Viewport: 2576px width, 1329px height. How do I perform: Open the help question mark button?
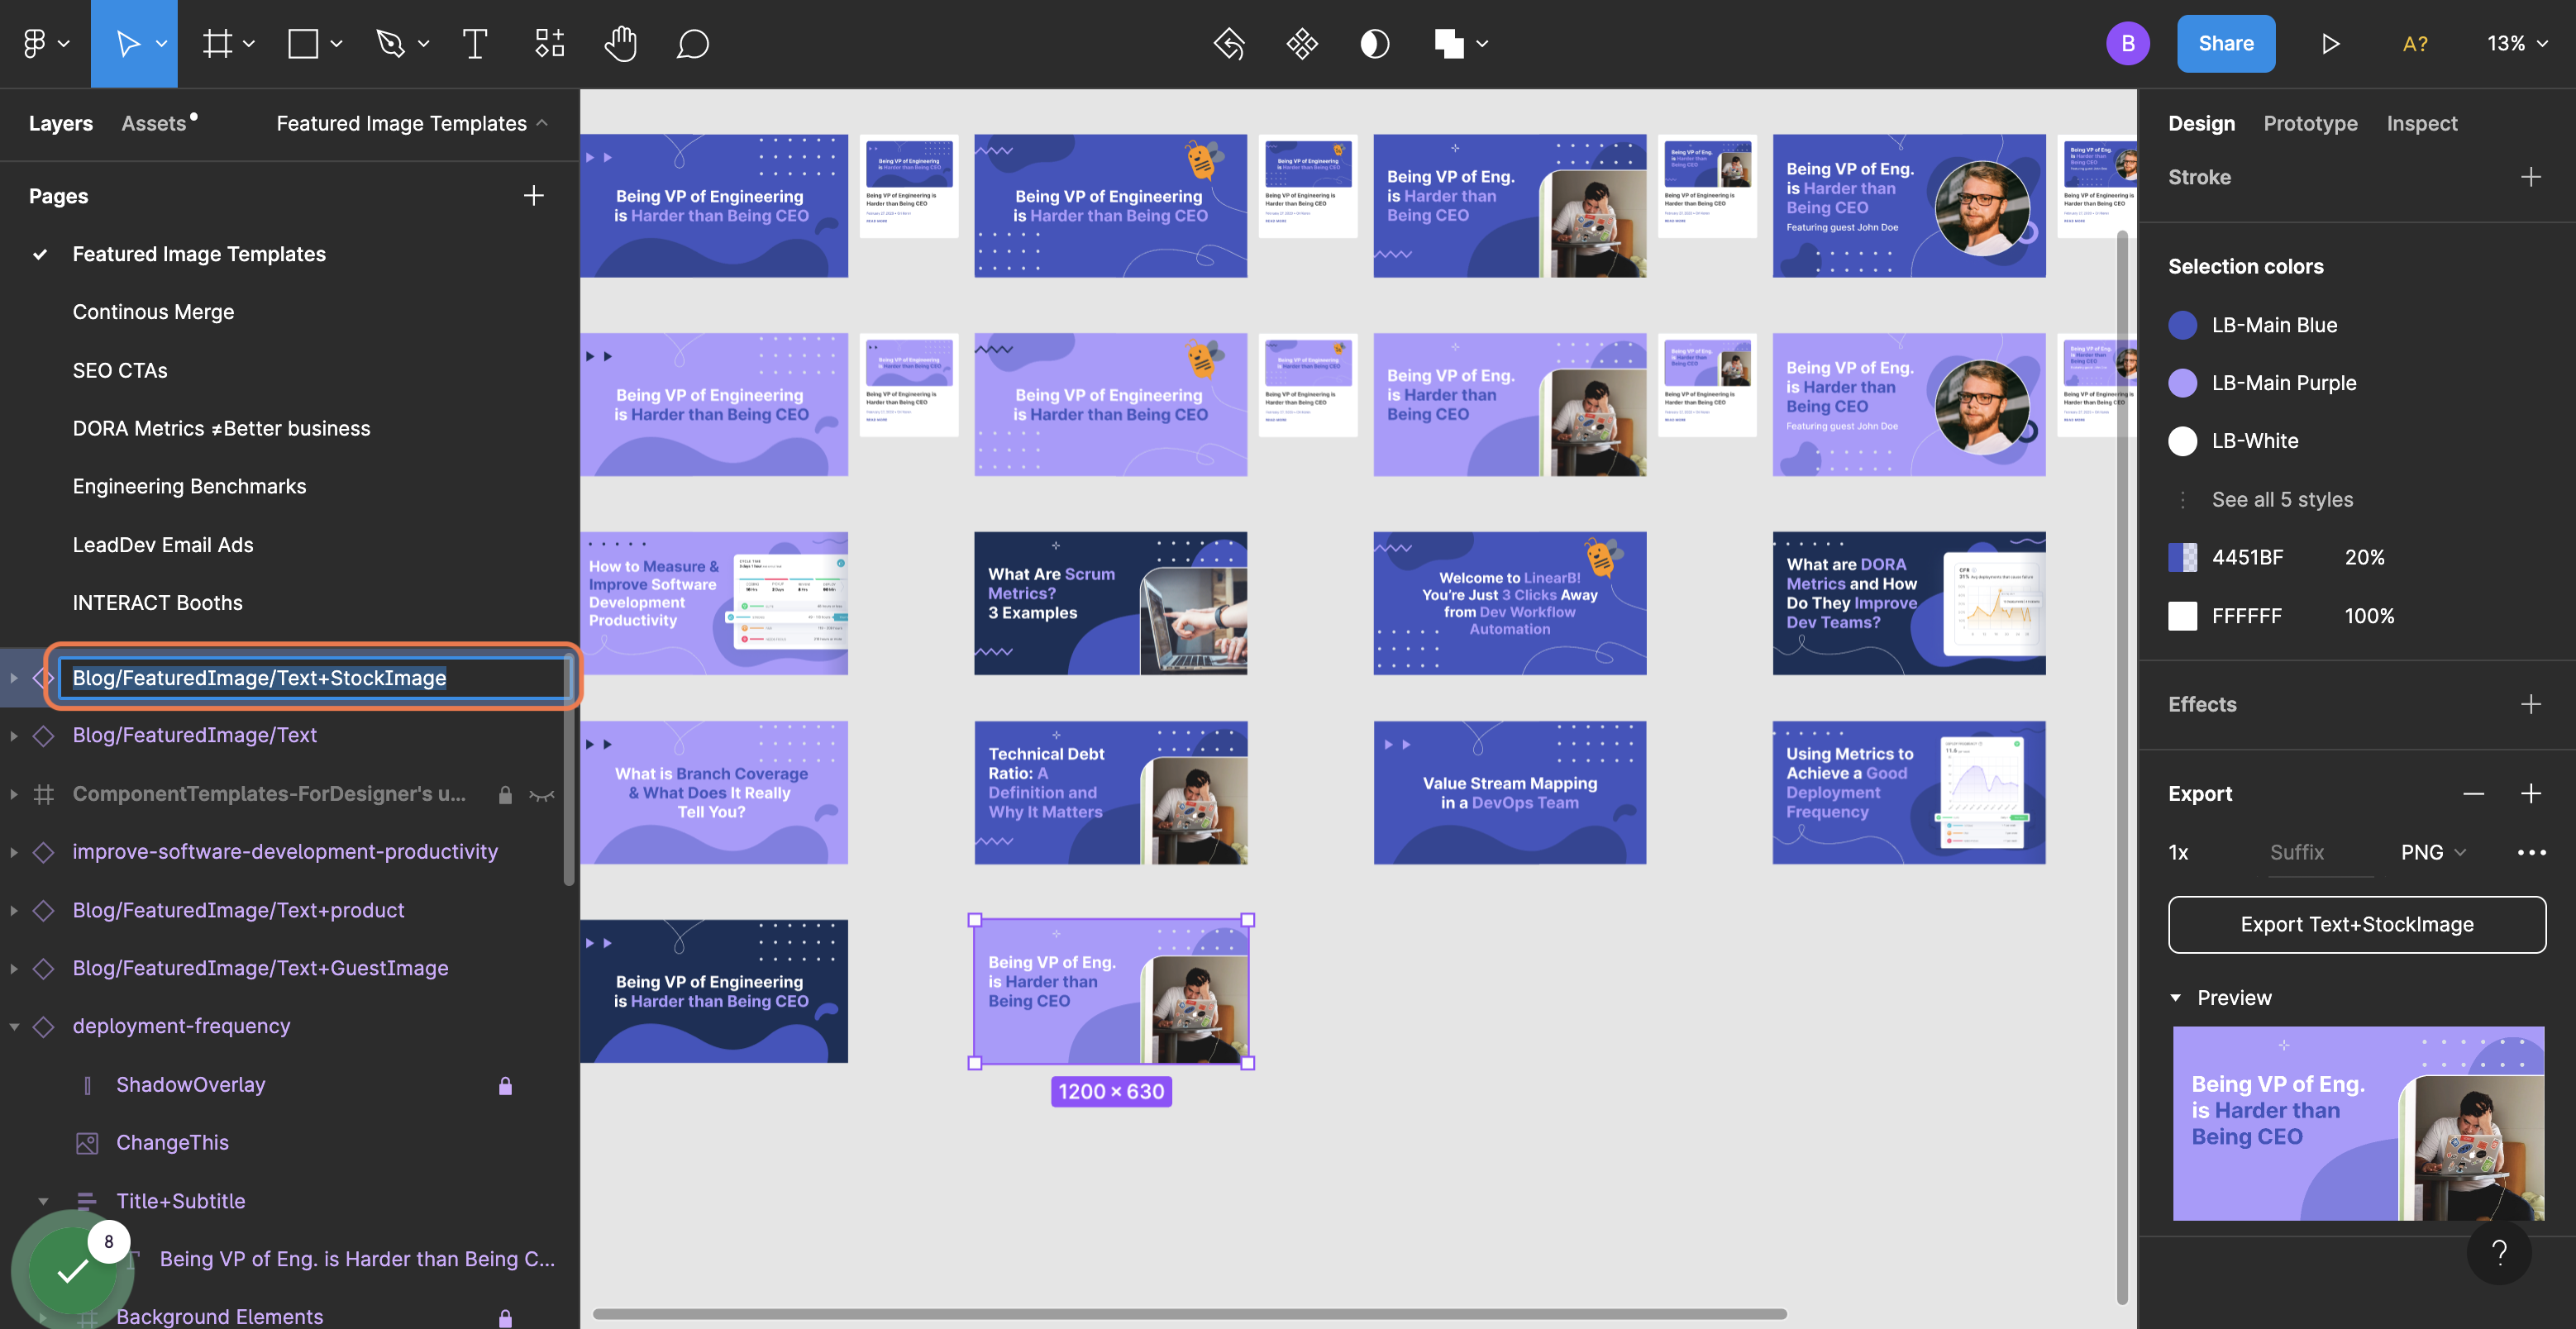pyautogui.click(x=2499, y=1251)
